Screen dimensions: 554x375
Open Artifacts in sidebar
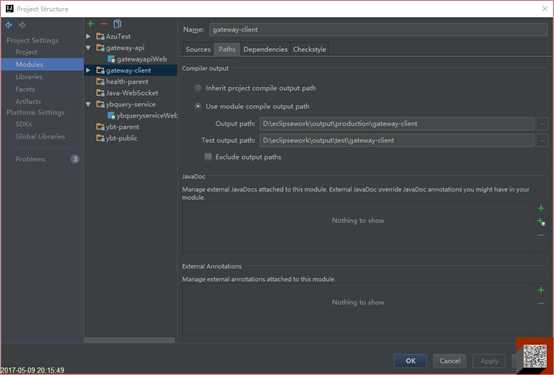[28, 101]
